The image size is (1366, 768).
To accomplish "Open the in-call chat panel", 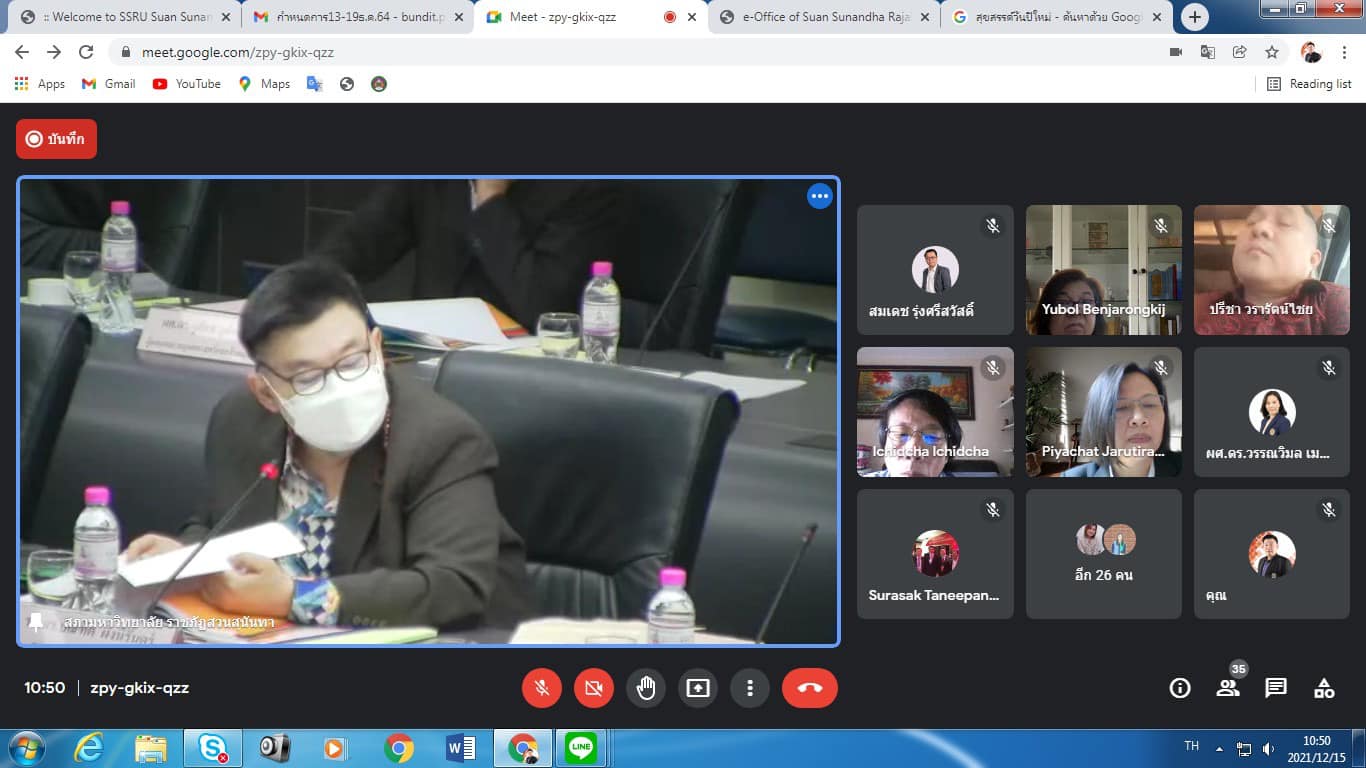I will 1276,688.
